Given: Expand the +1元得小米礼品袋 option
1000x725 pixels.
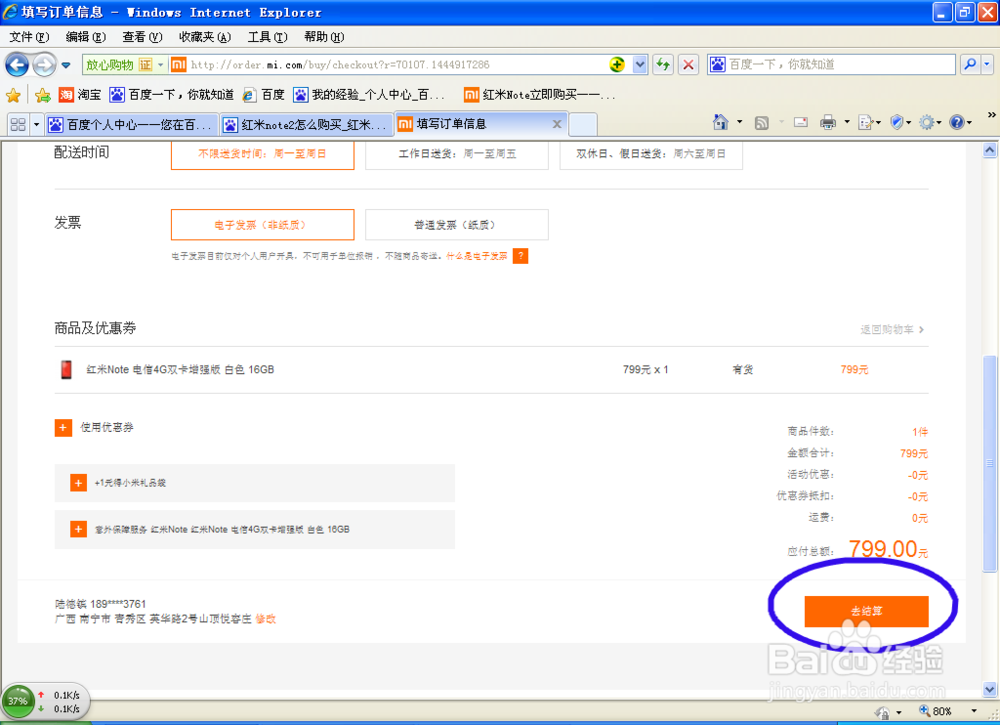Looking at the screenshot, I should (78, 483).
